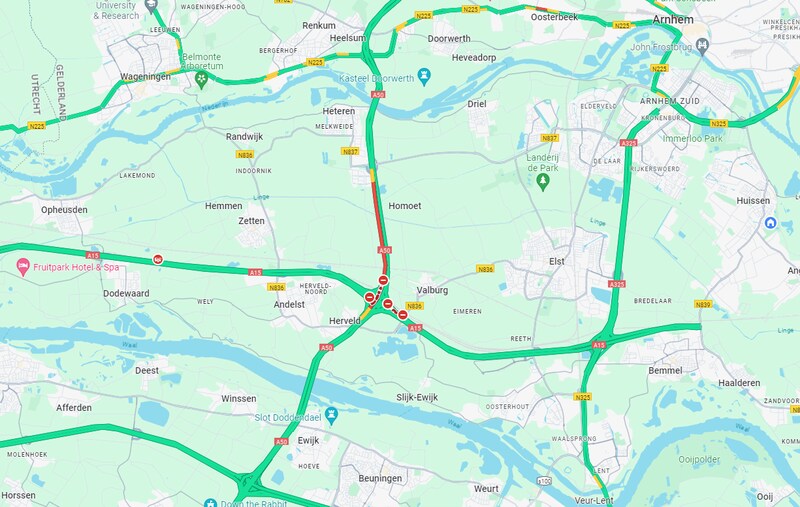
Task: Select the N837 road shield near Heteren
Action: 350,151
